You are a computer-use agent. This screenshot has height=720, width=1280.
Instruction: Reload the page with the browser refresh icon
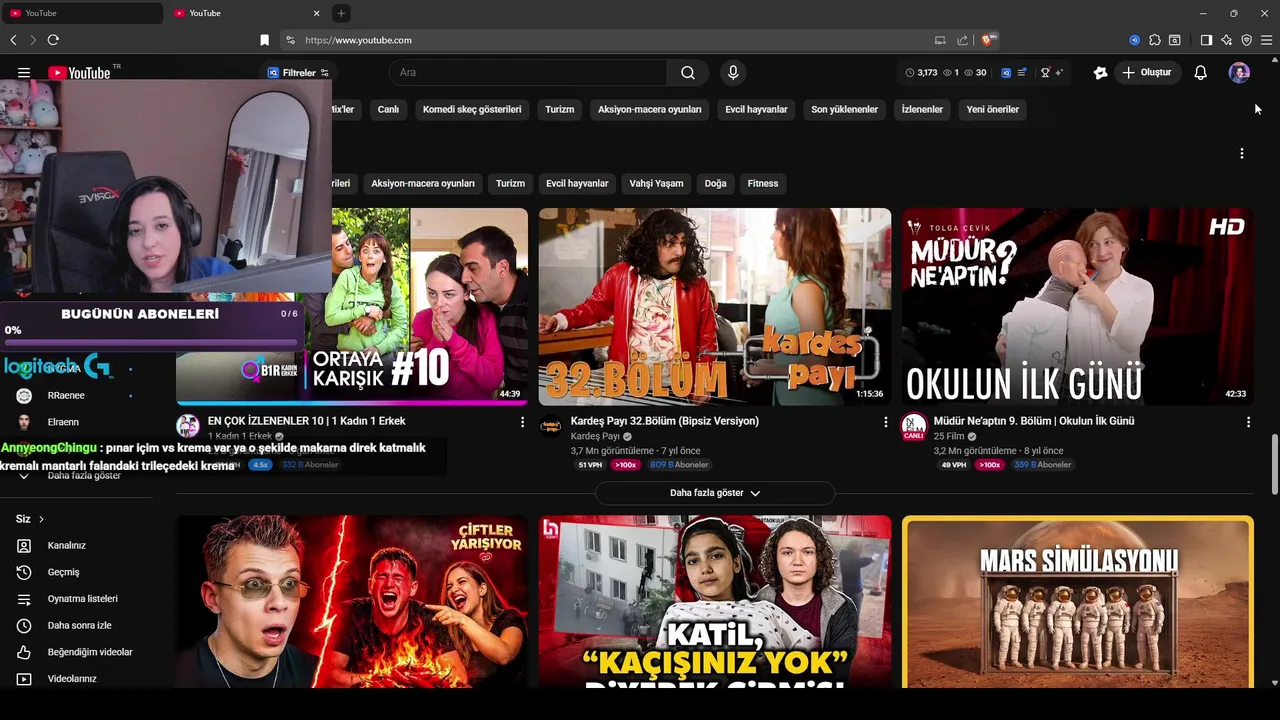pos(53,40)
